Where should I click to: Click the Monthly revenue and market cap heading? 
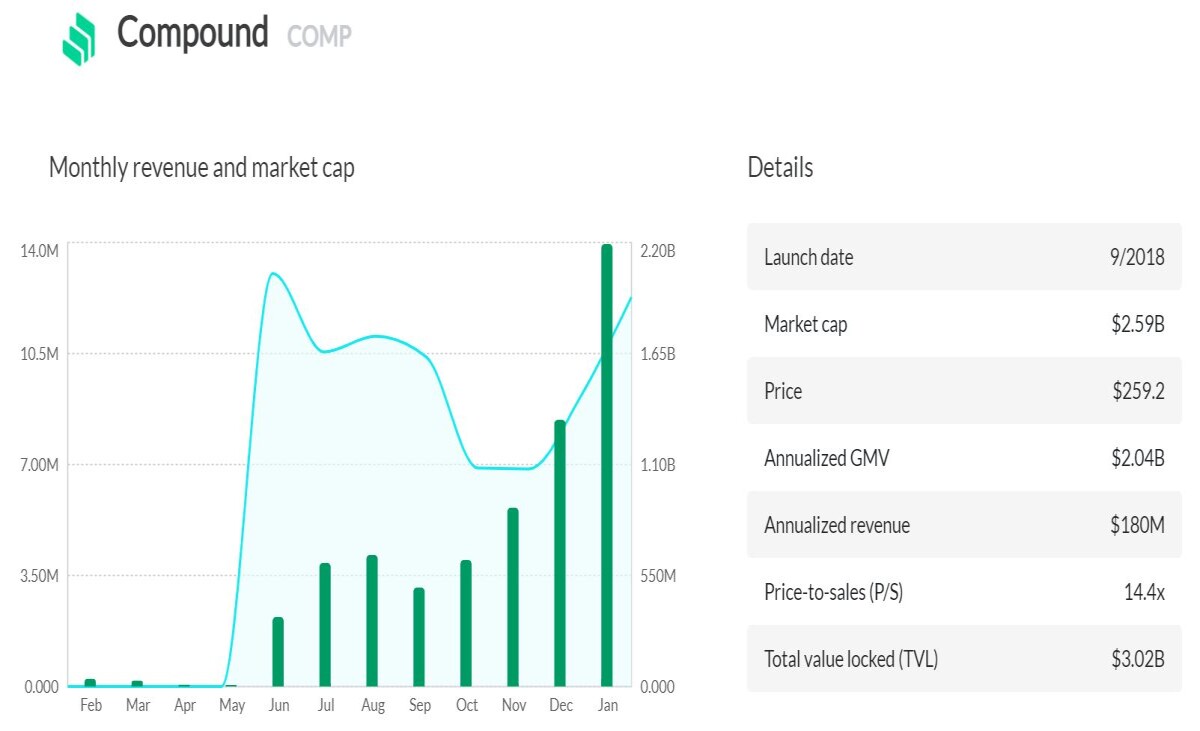[x=202, y=167]
